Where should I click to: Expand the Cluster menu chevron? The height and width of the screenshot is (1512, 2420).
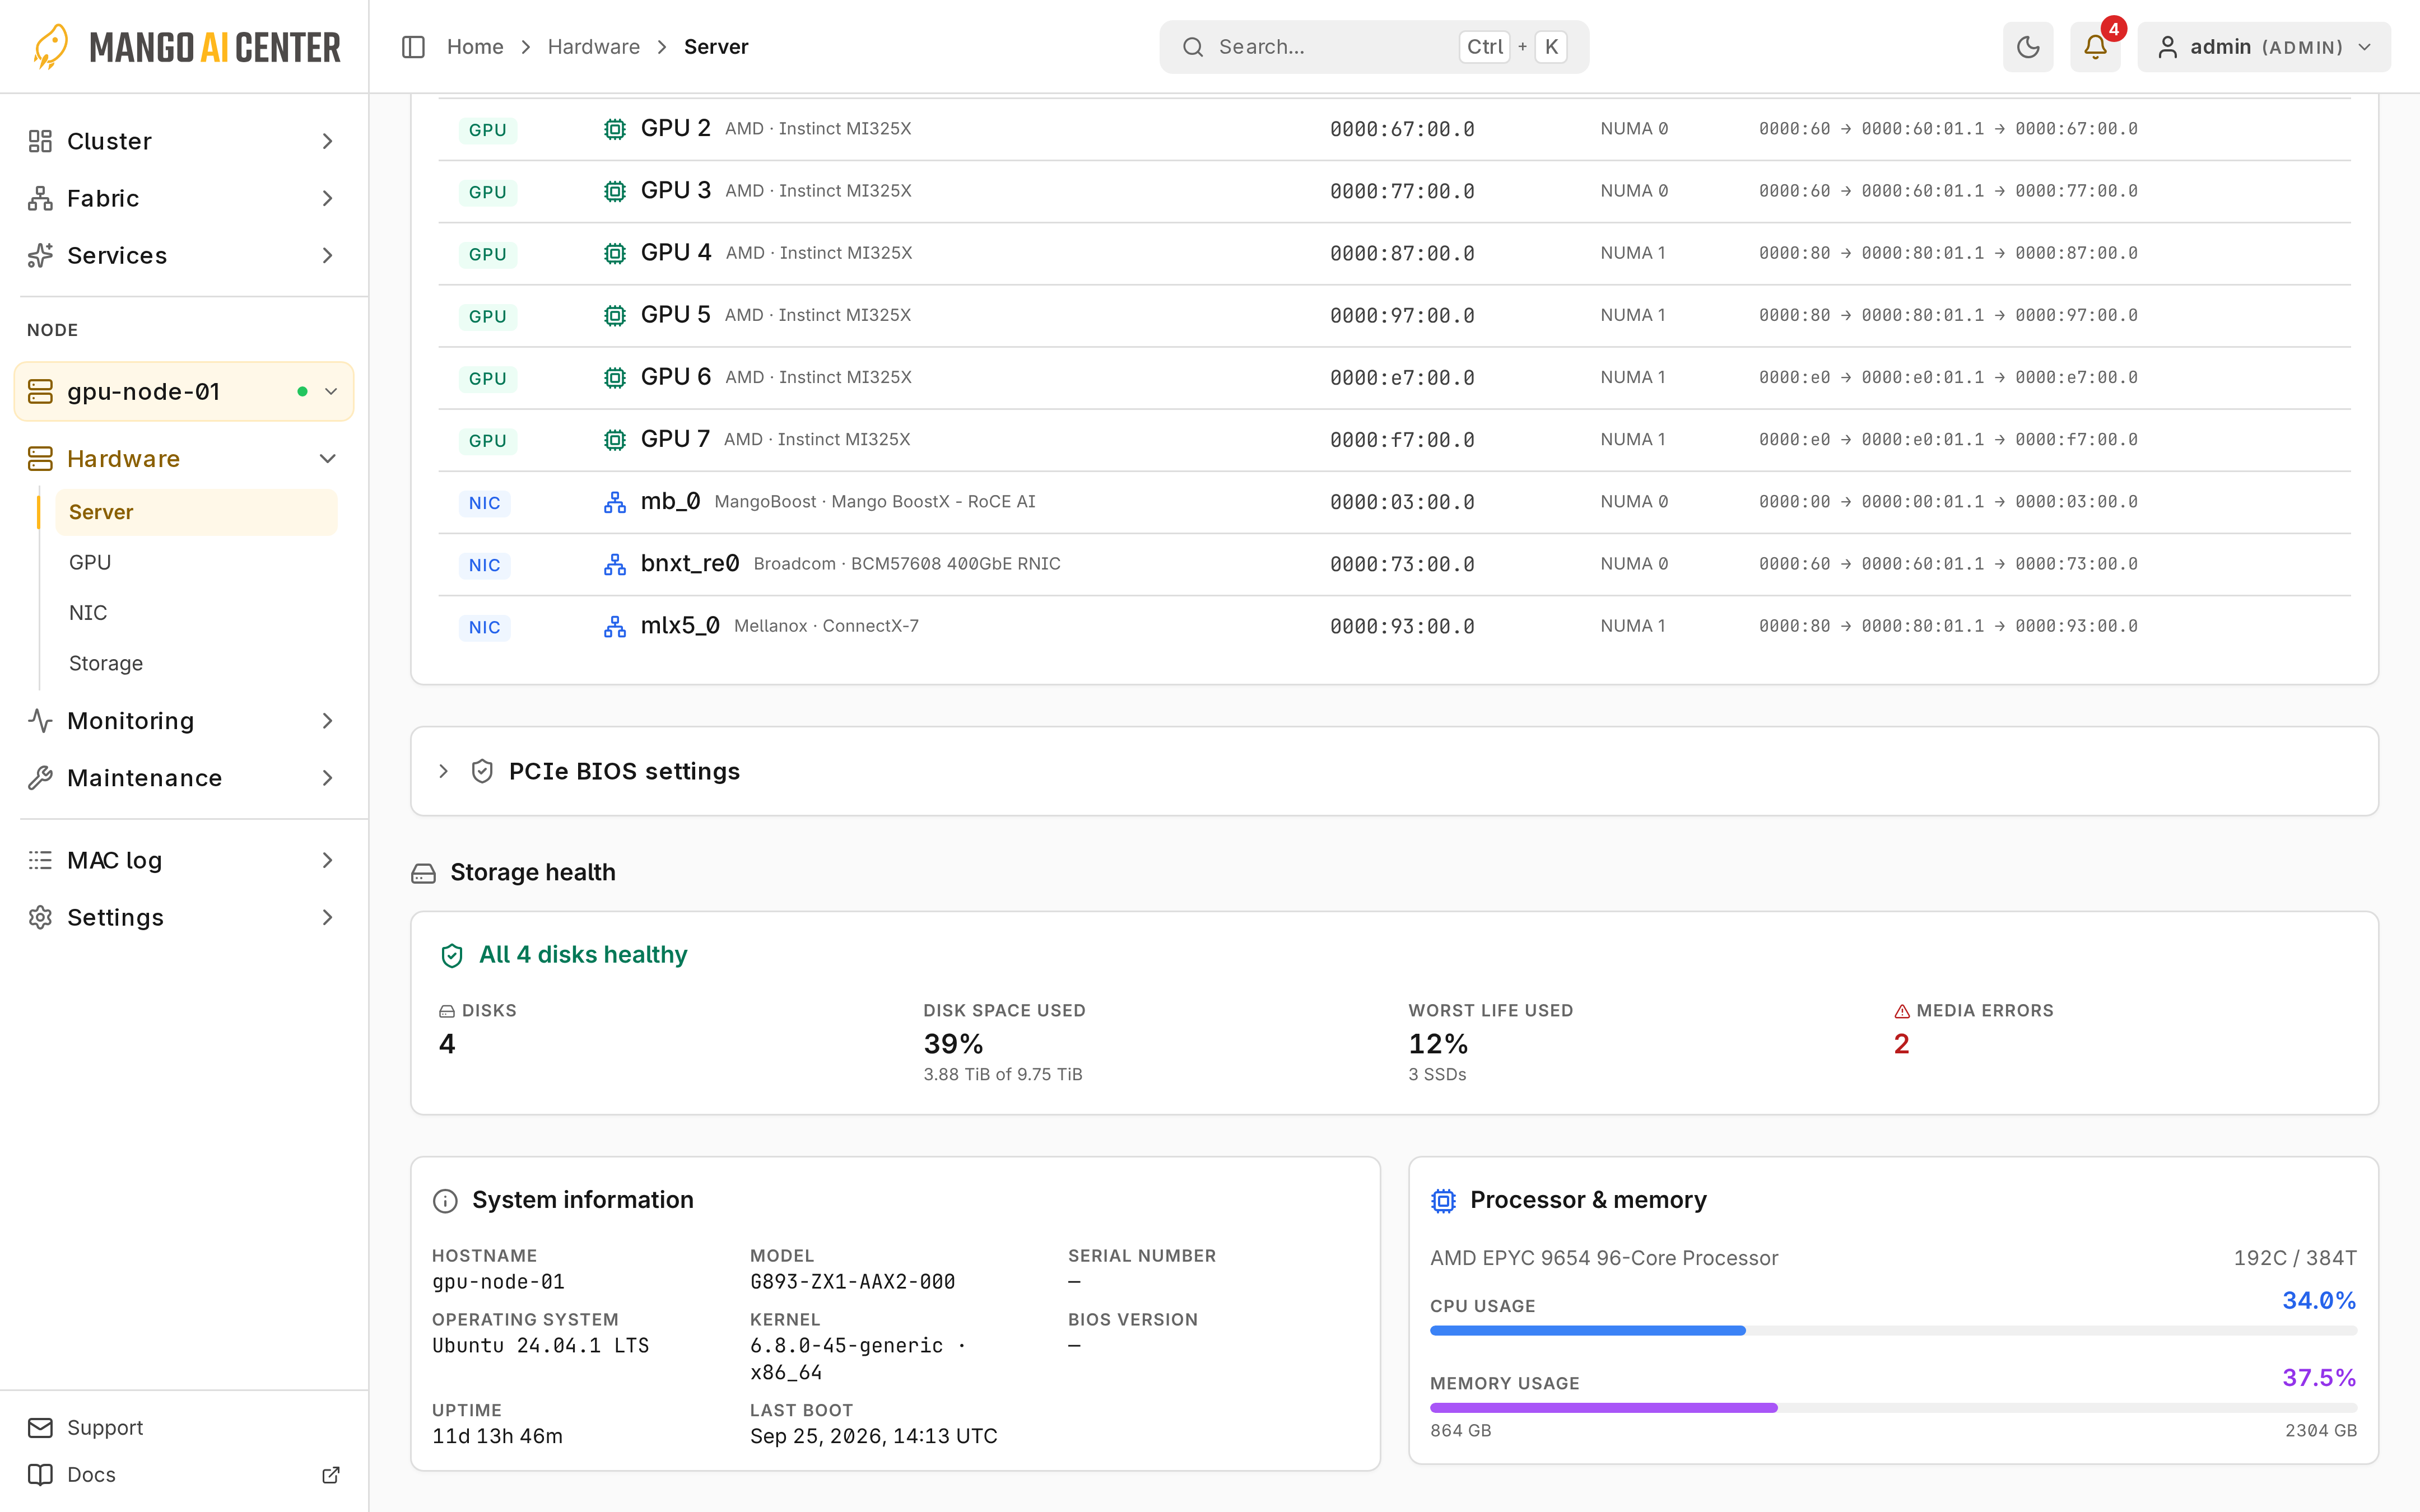pos(327,141)
